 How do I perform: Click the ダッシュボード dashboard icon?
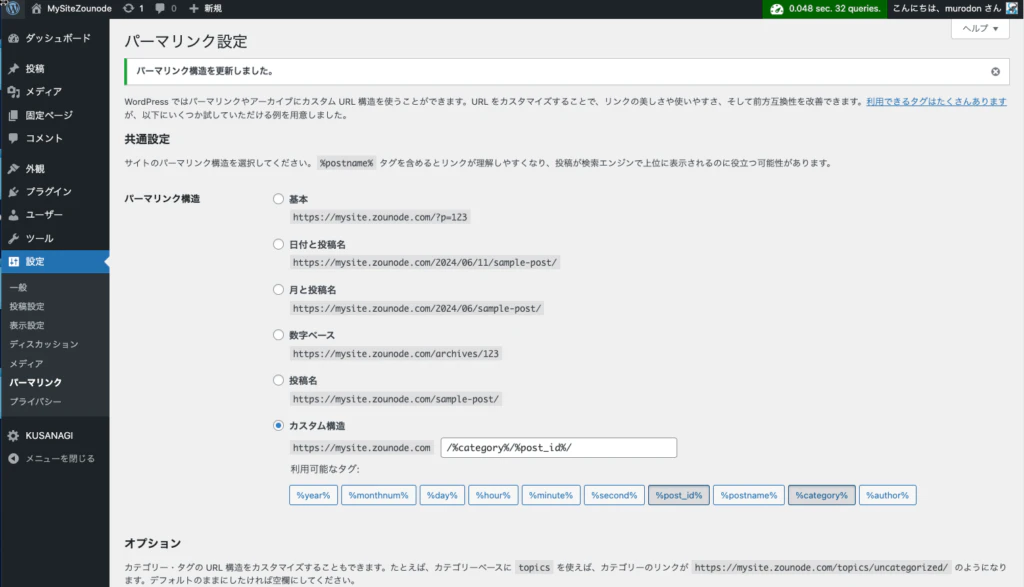click(14, 39)
